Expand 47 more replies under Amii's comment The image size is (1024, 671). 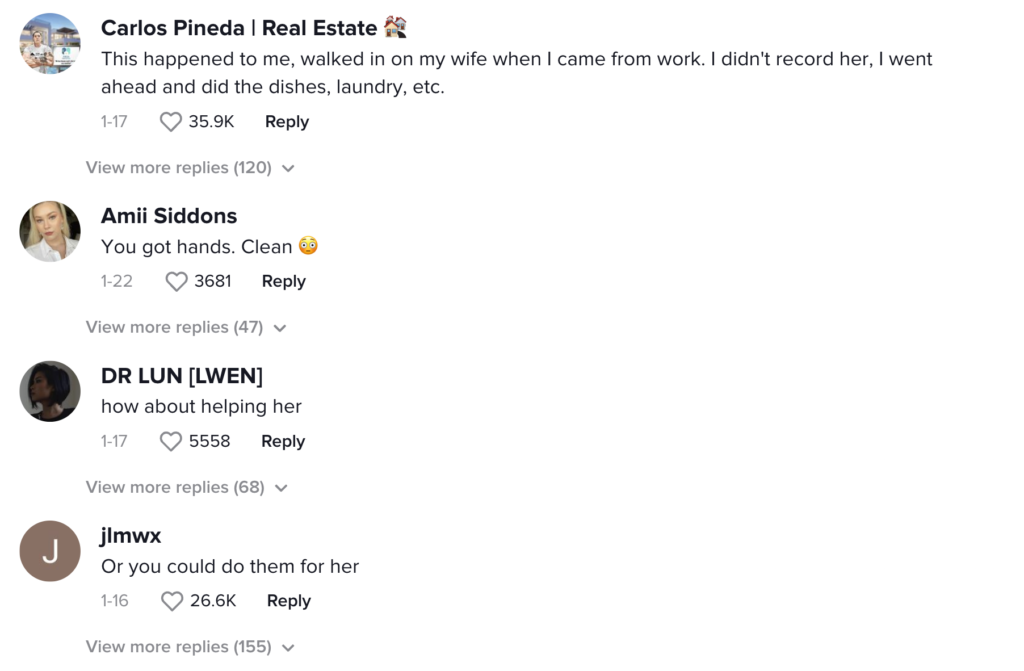pos(186,327)
